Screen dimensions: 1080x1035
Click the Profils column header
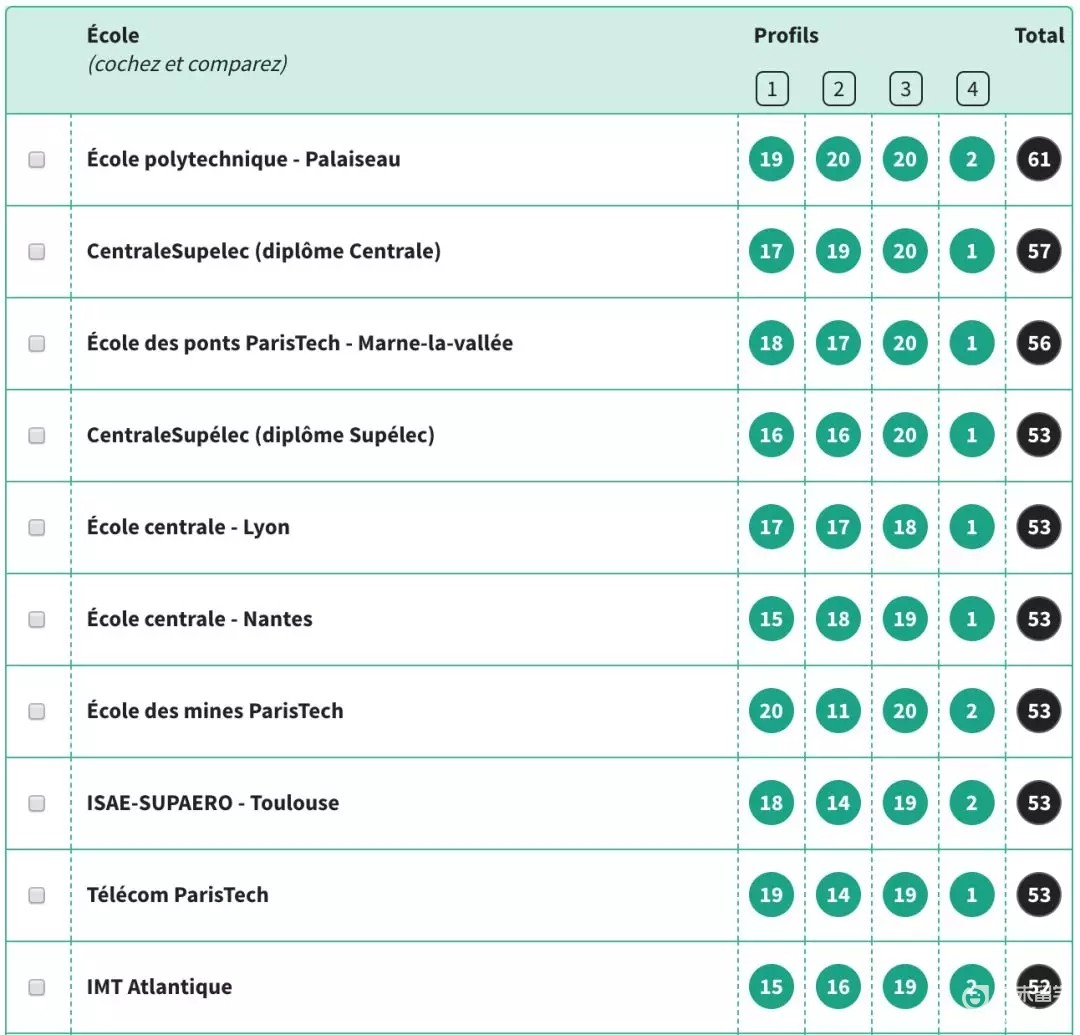click(786, 35)
